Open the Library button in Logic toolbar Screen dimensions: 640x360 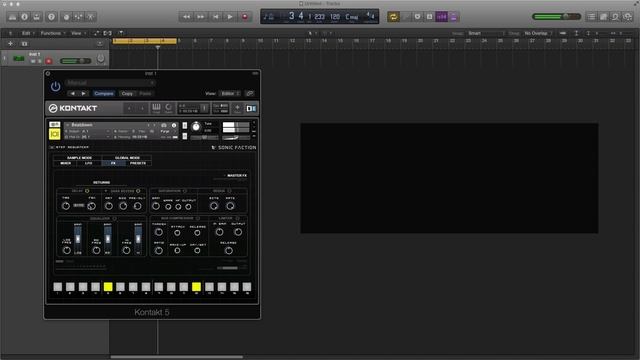[12, 17]
